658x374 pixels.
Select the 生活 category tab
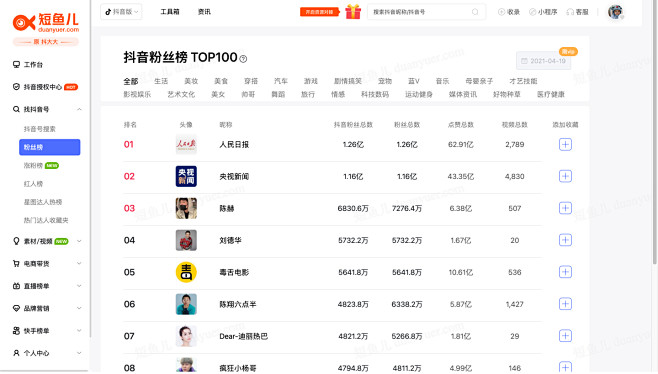tap(161, 81)
